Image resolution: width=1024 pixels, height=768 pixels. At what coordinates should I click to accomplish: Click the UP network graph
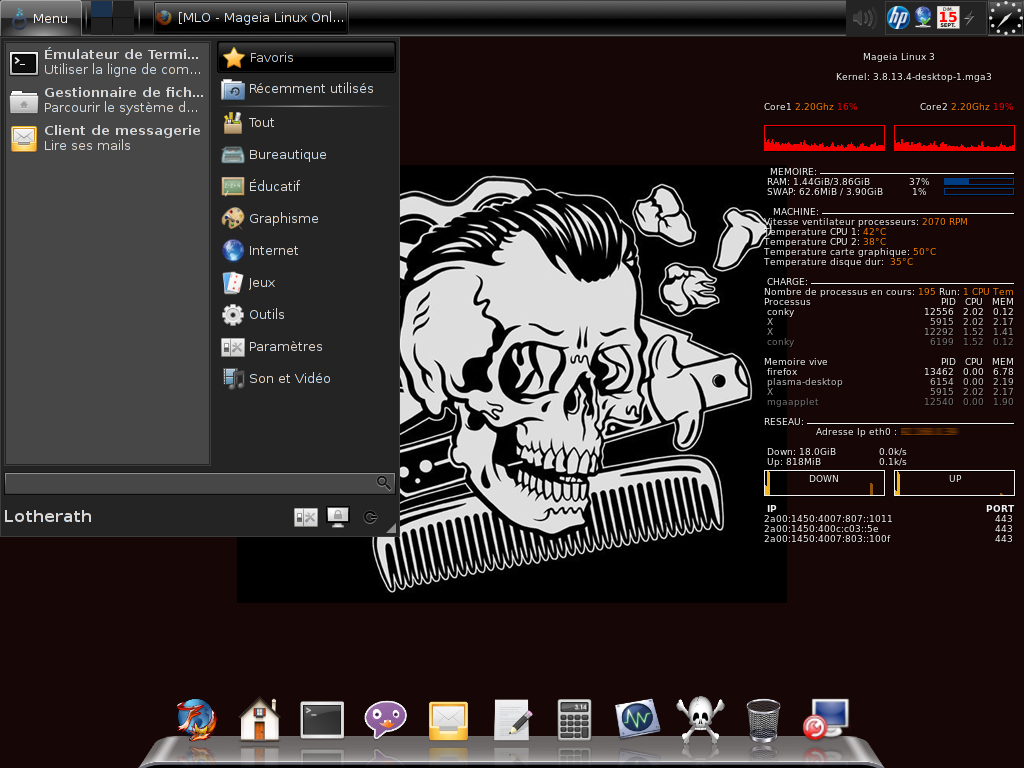click(954, 483)
